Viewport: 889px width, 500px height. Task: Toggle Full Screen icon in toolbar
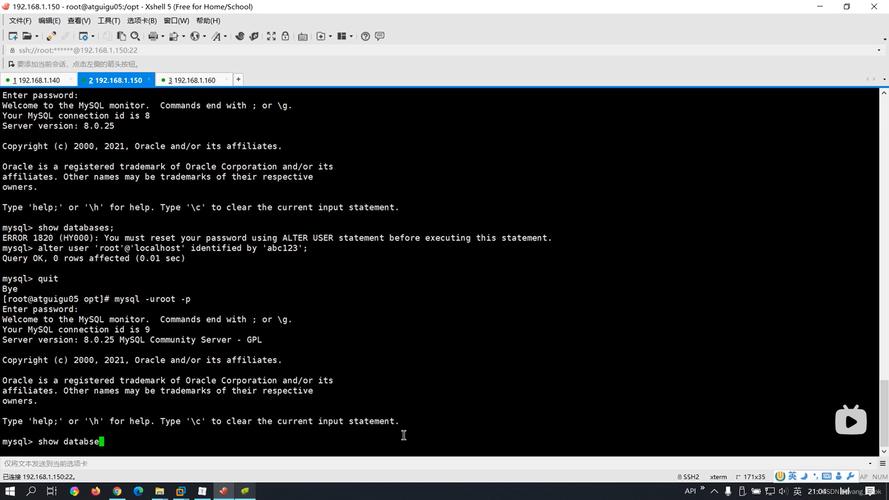click(x=271, y=36)
